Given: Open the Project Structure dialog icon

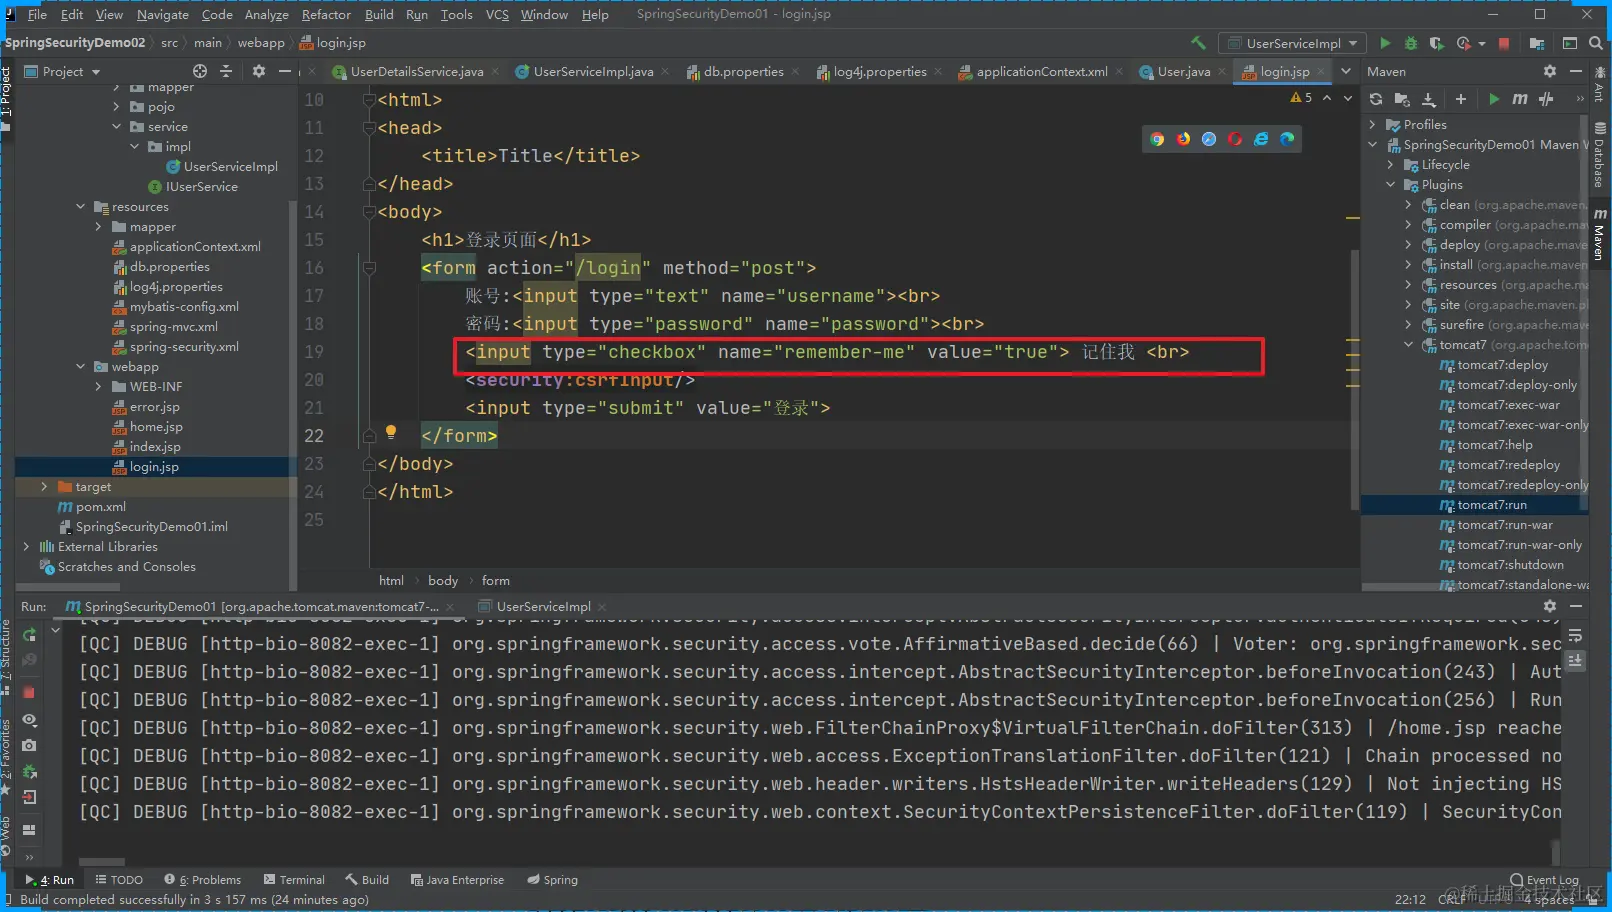Looking at the screenshot, I should click(1537, 43).
